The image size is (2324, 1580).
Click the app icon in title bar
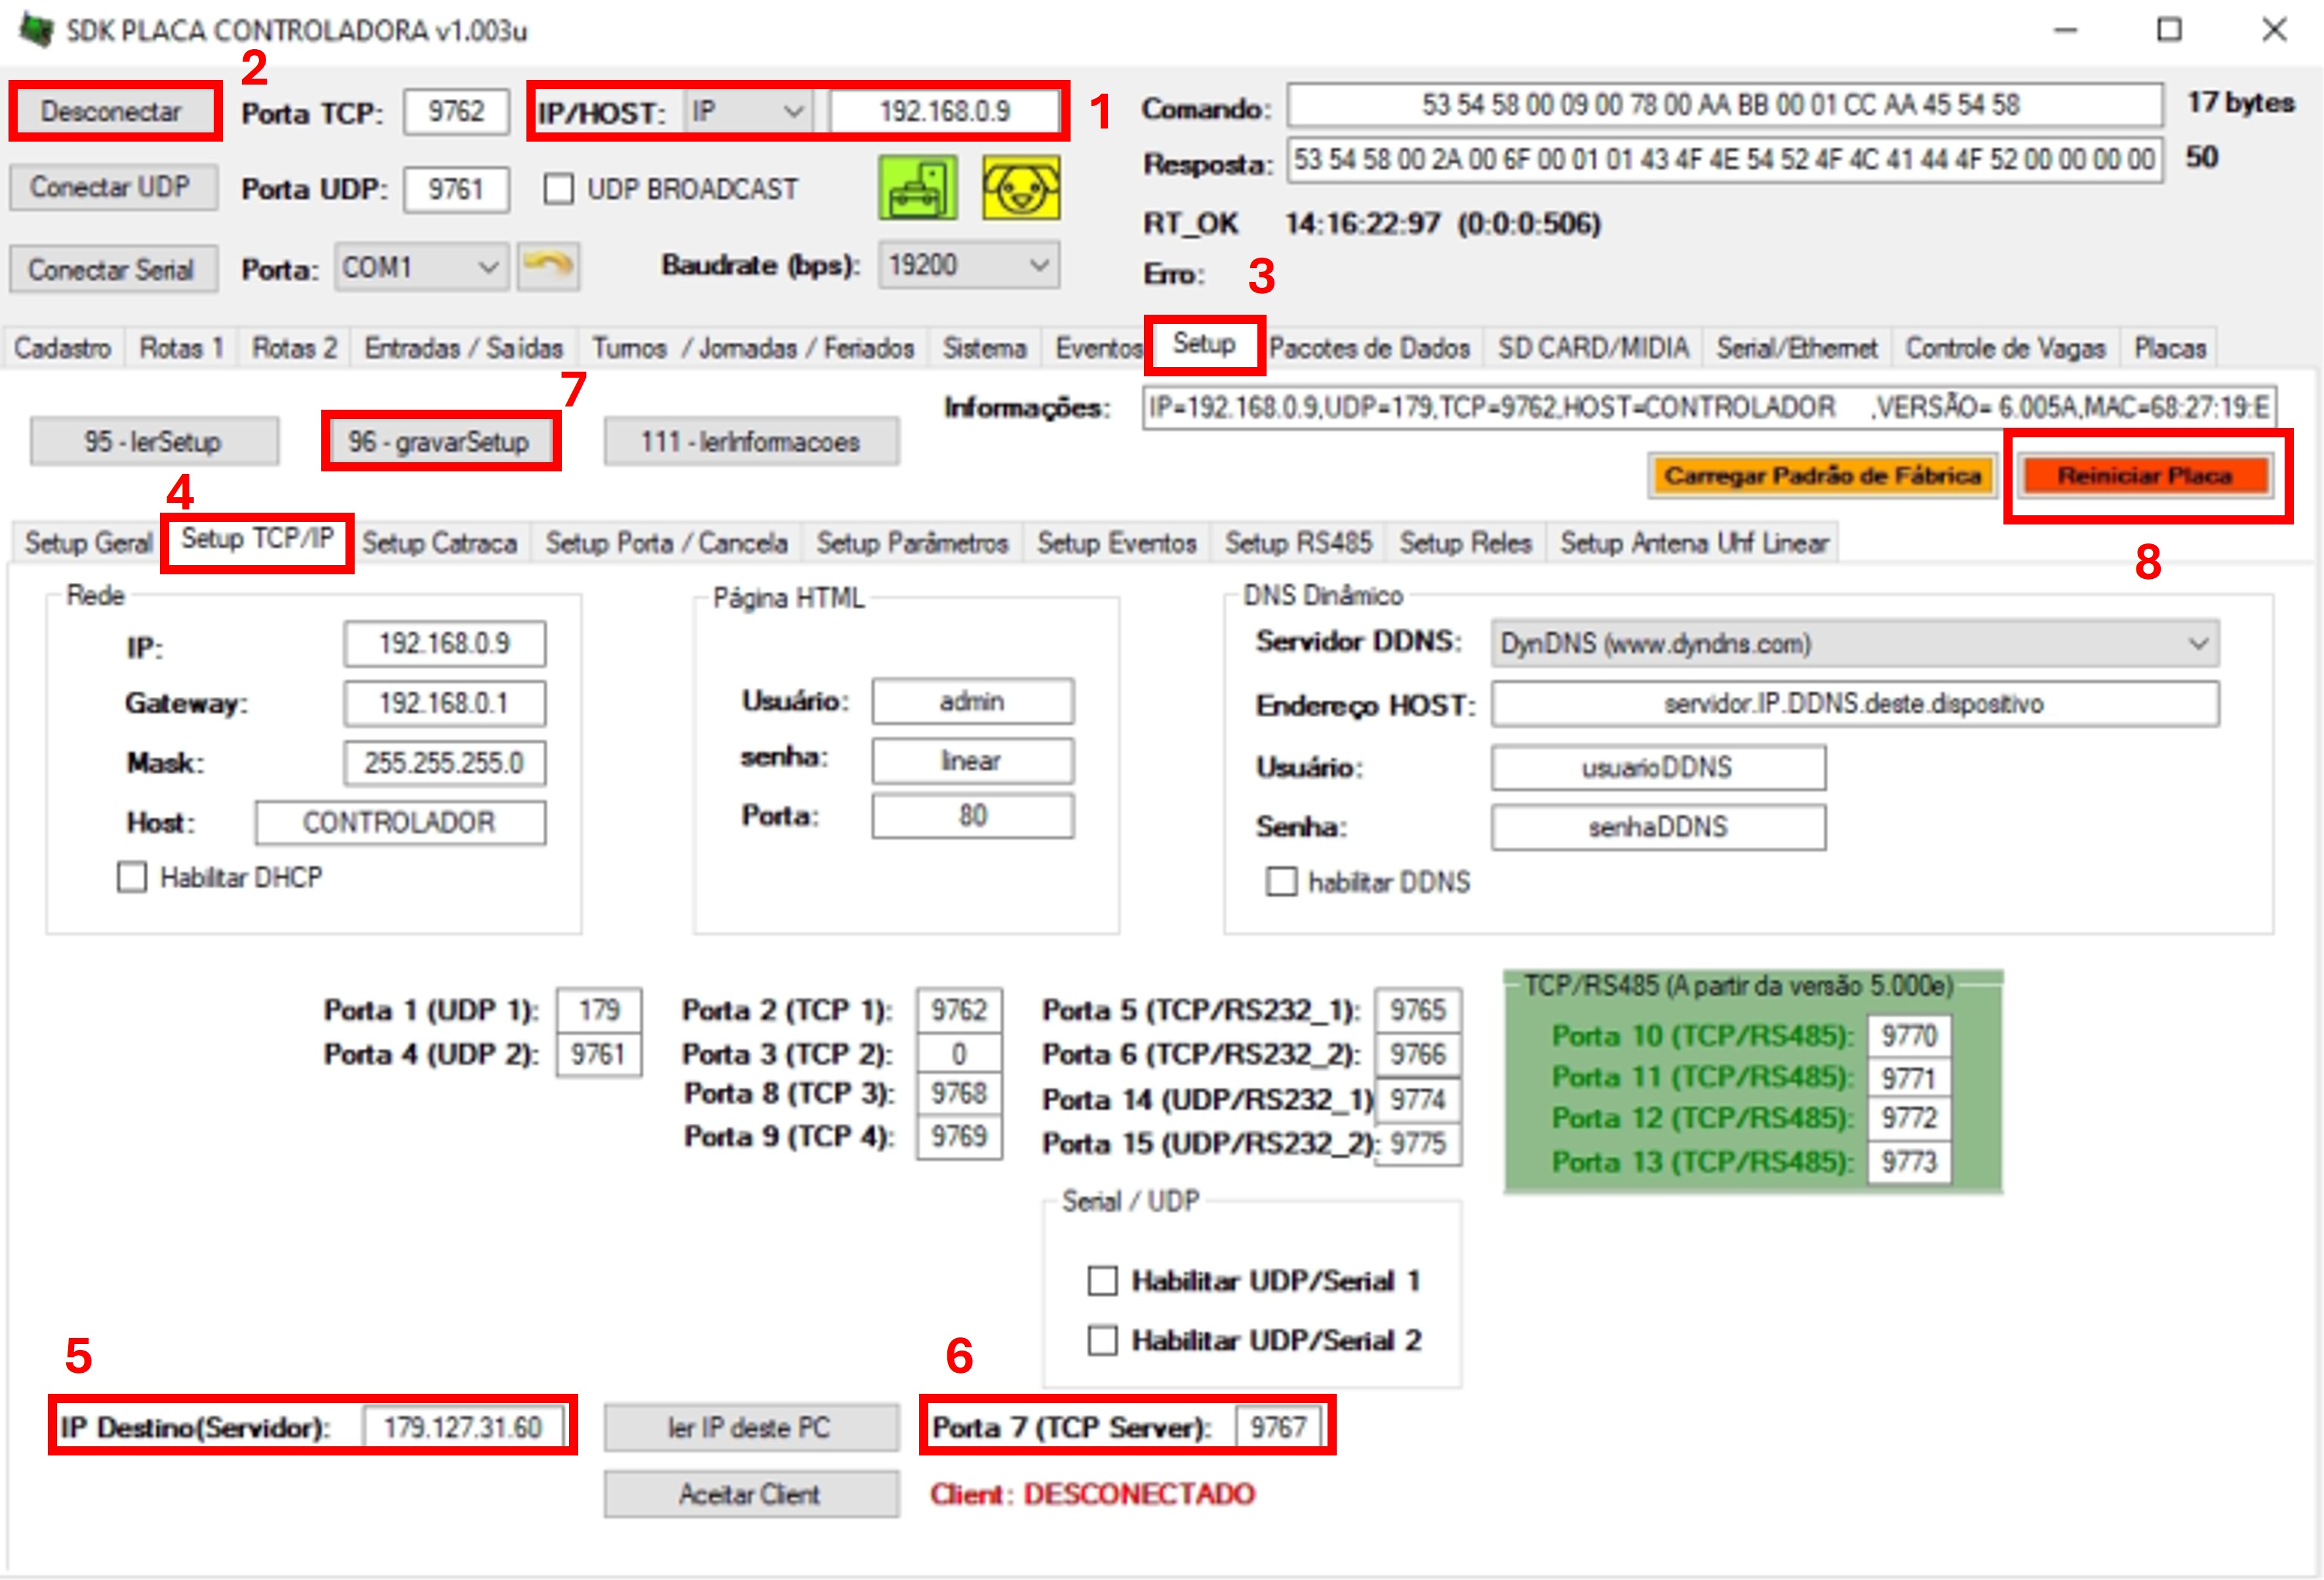tap(37, 30)
